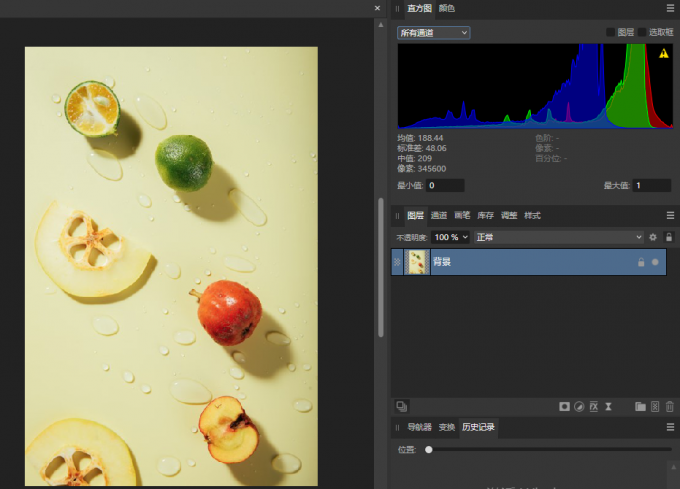Screen dimensions: 680x489
Task: Click the 位置 history slider handle
Action: (428, 450)
